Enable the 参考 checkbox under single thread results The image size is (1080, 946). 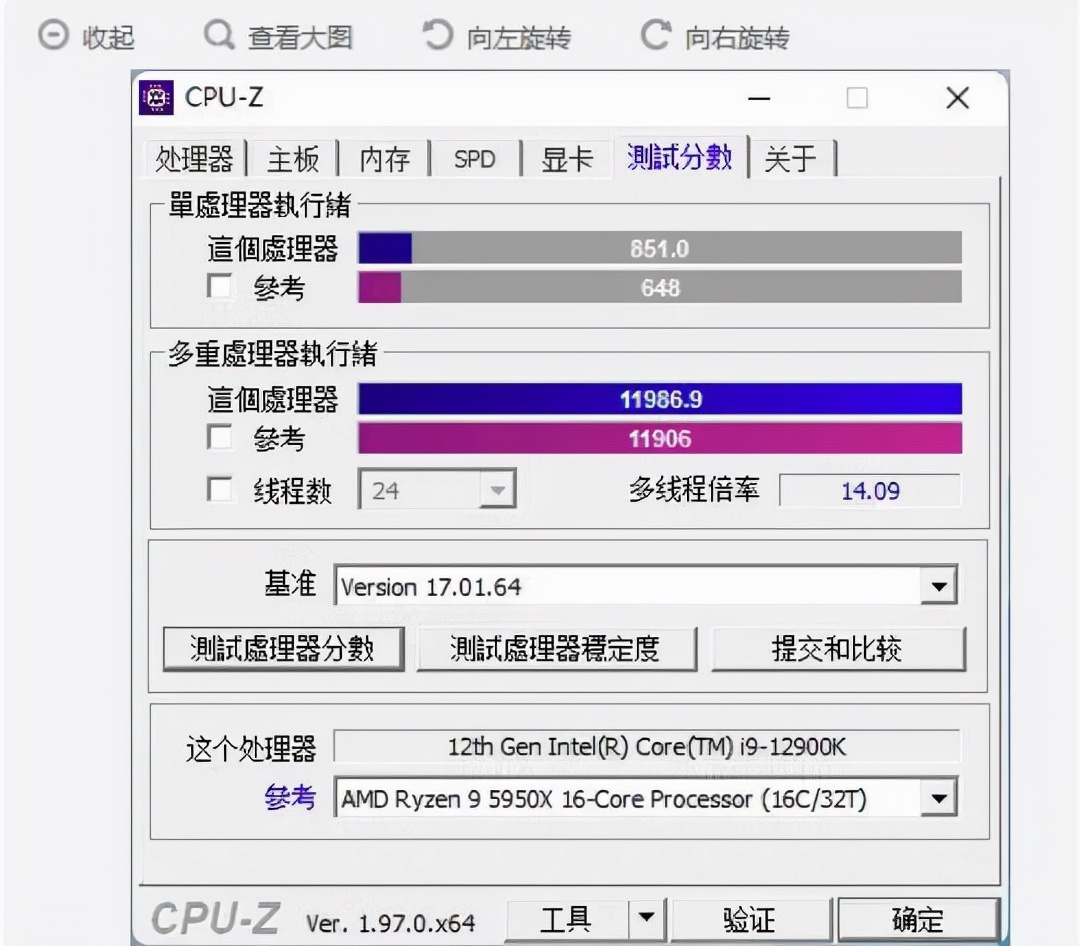pyautogui.click(x=218, y=286)
